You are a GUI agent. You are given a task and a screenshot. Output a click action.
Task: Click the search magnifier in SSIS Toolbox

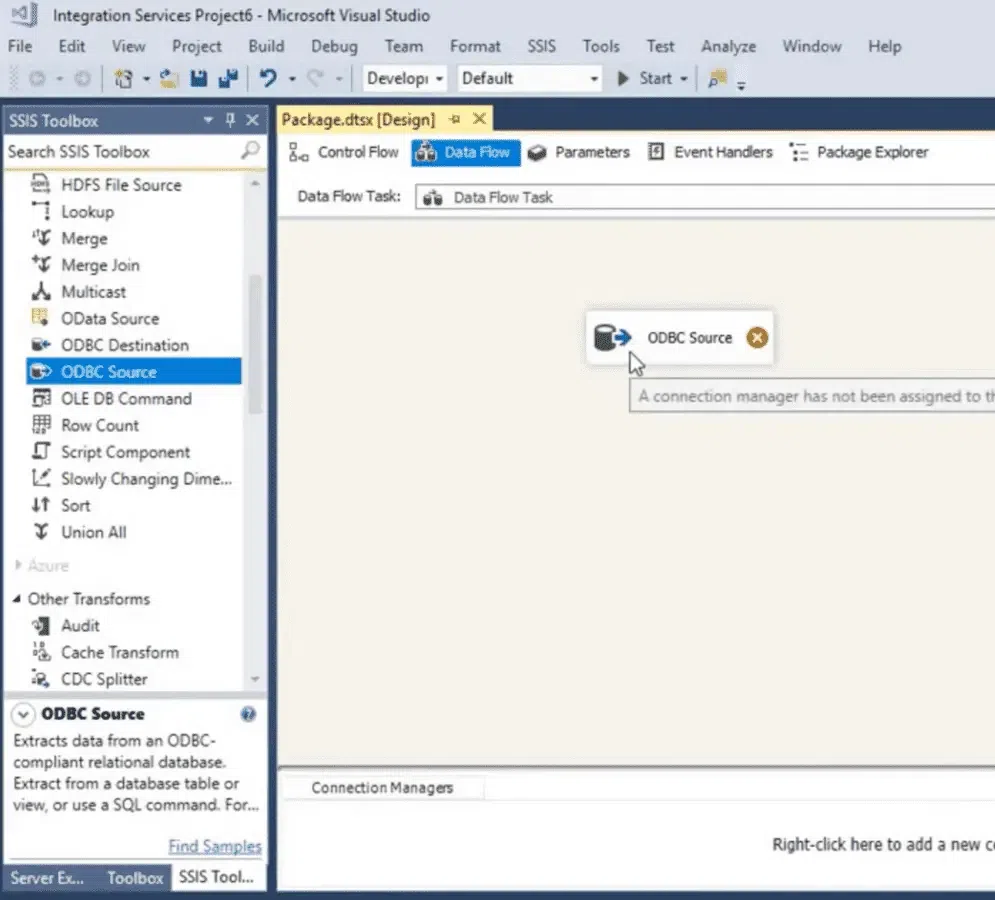tap(250, 151)
